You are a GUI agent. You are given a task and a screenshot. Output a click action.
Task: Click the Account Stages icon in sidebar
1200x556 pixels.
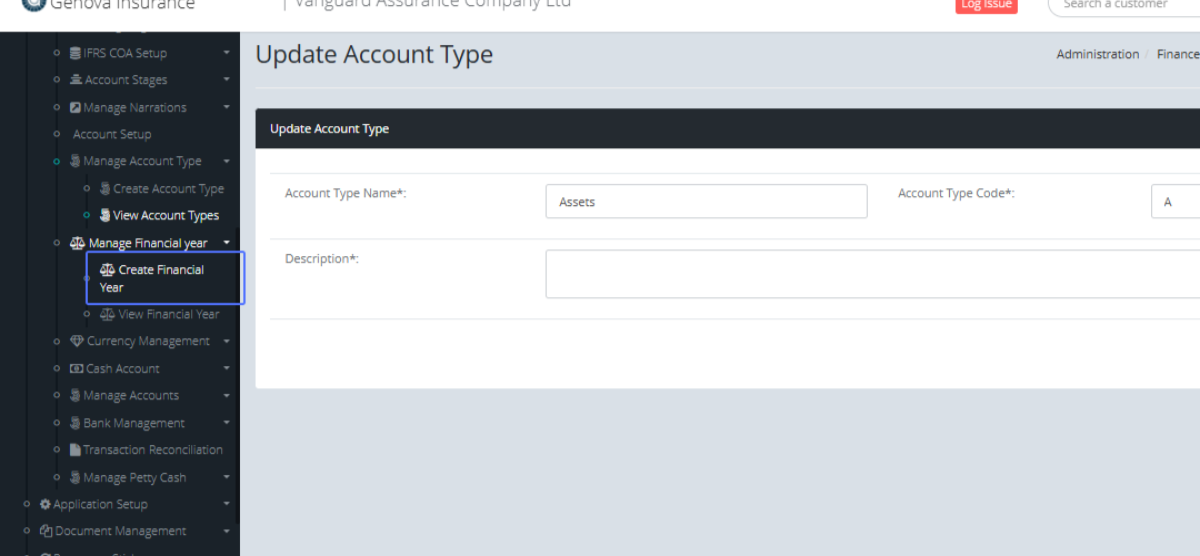[x=76, y=80]
